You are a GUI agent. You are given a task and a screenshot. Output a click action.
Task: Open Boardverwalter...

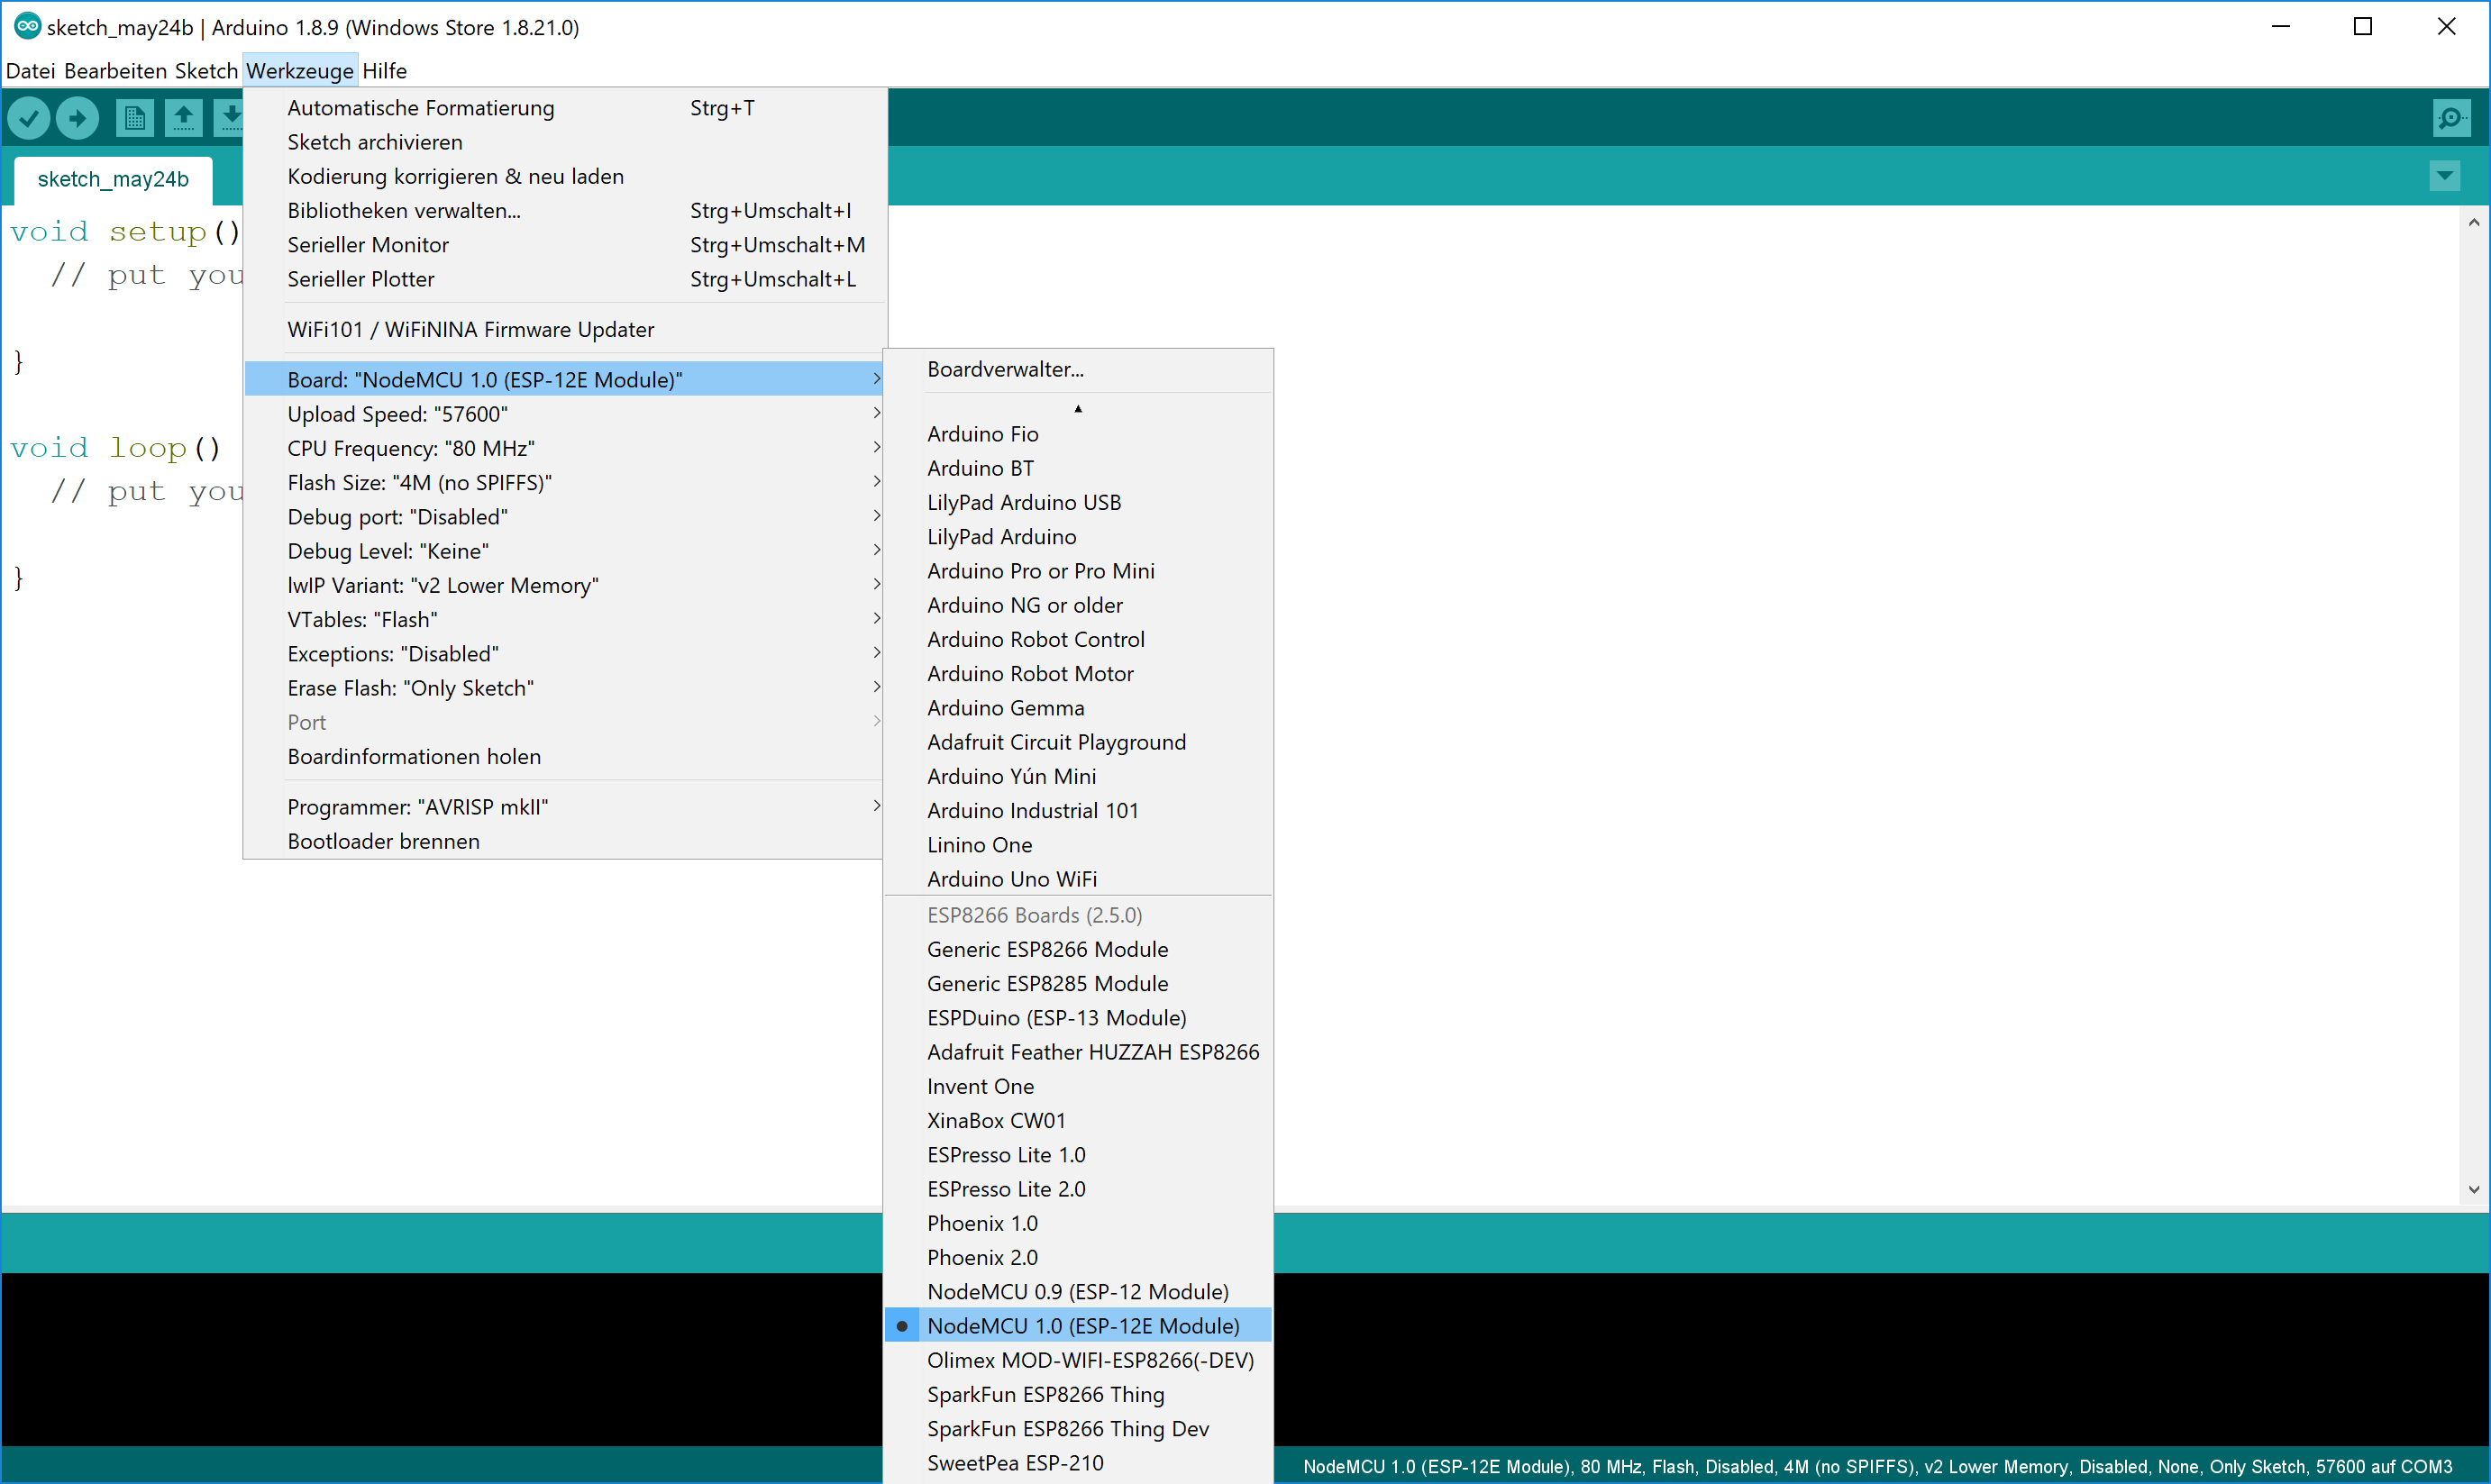1078,369
